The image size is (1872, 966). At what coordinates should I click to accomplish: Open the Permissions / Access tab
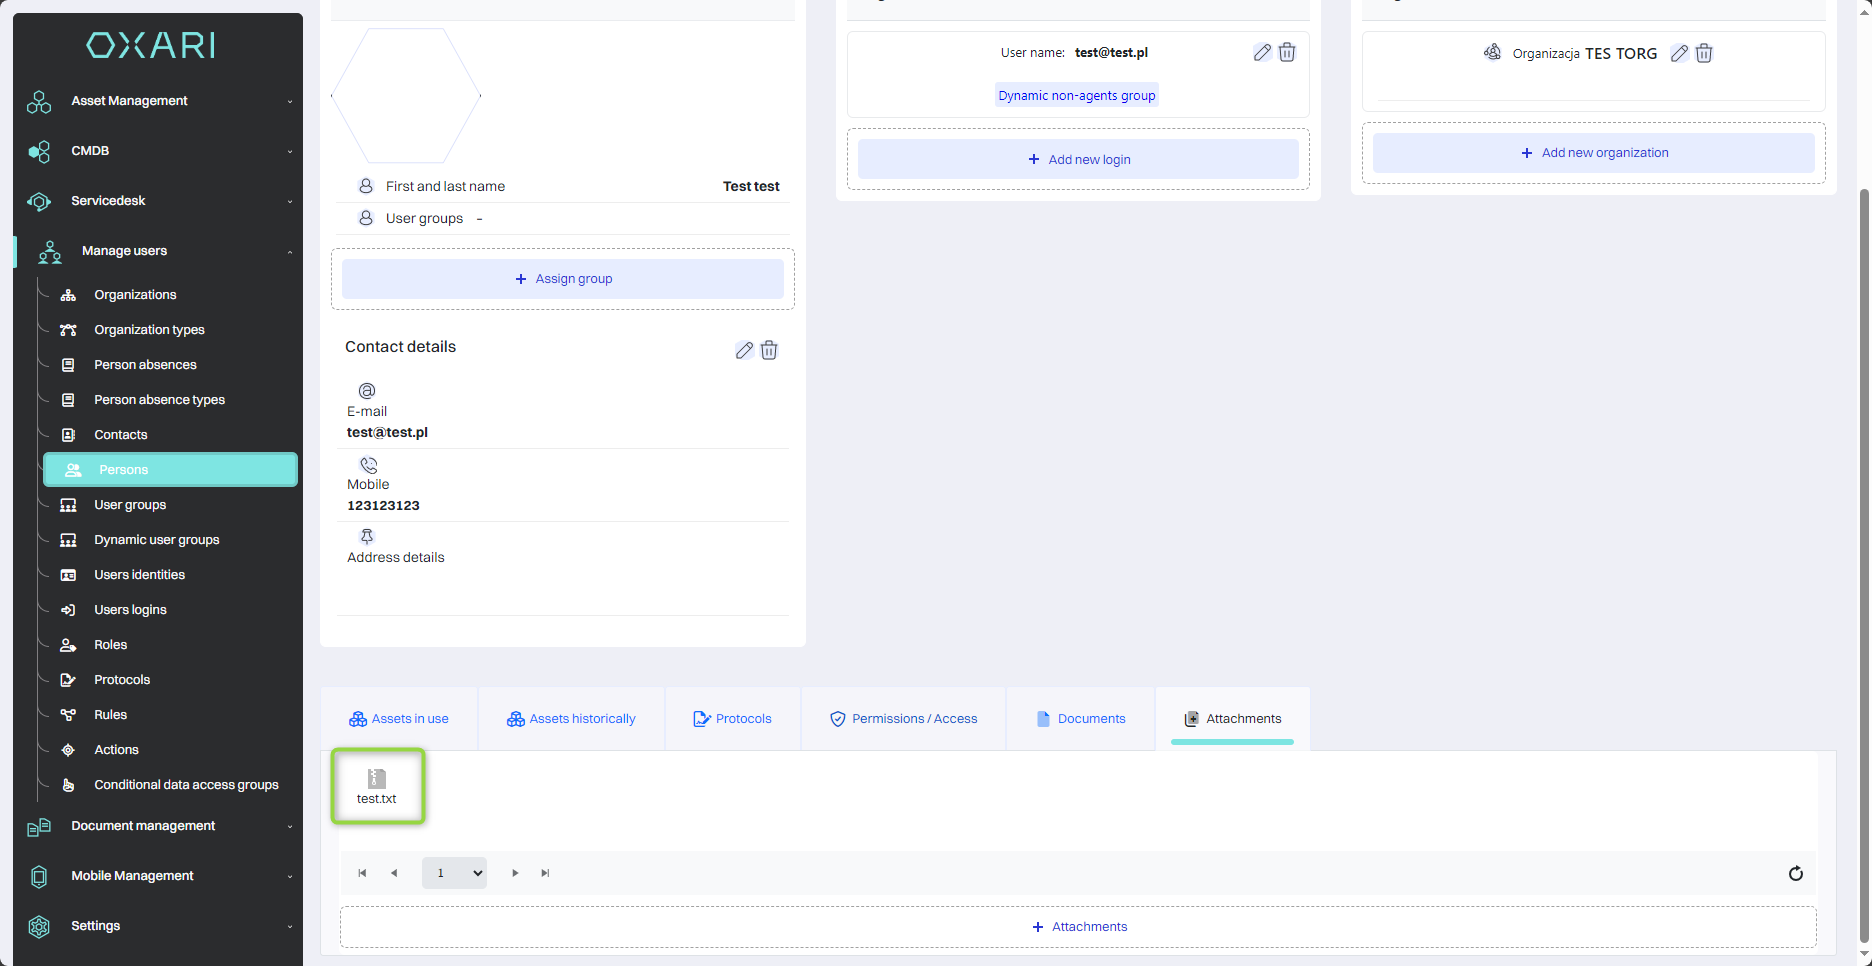903,719
